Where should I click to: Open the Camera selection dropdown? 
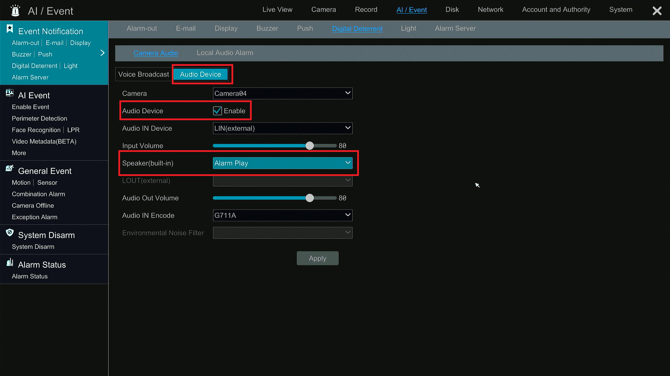(282, 93)
